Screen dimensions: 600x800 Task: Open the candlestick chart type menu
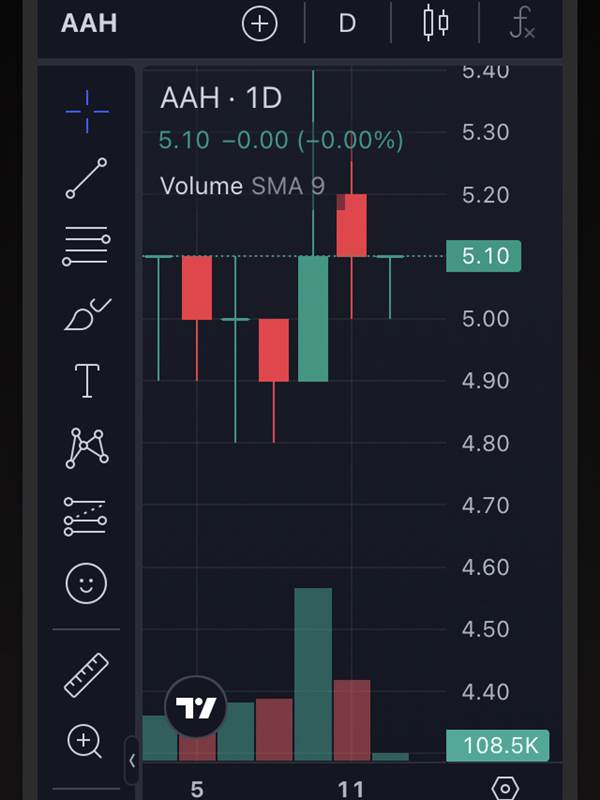click(436, 23)
